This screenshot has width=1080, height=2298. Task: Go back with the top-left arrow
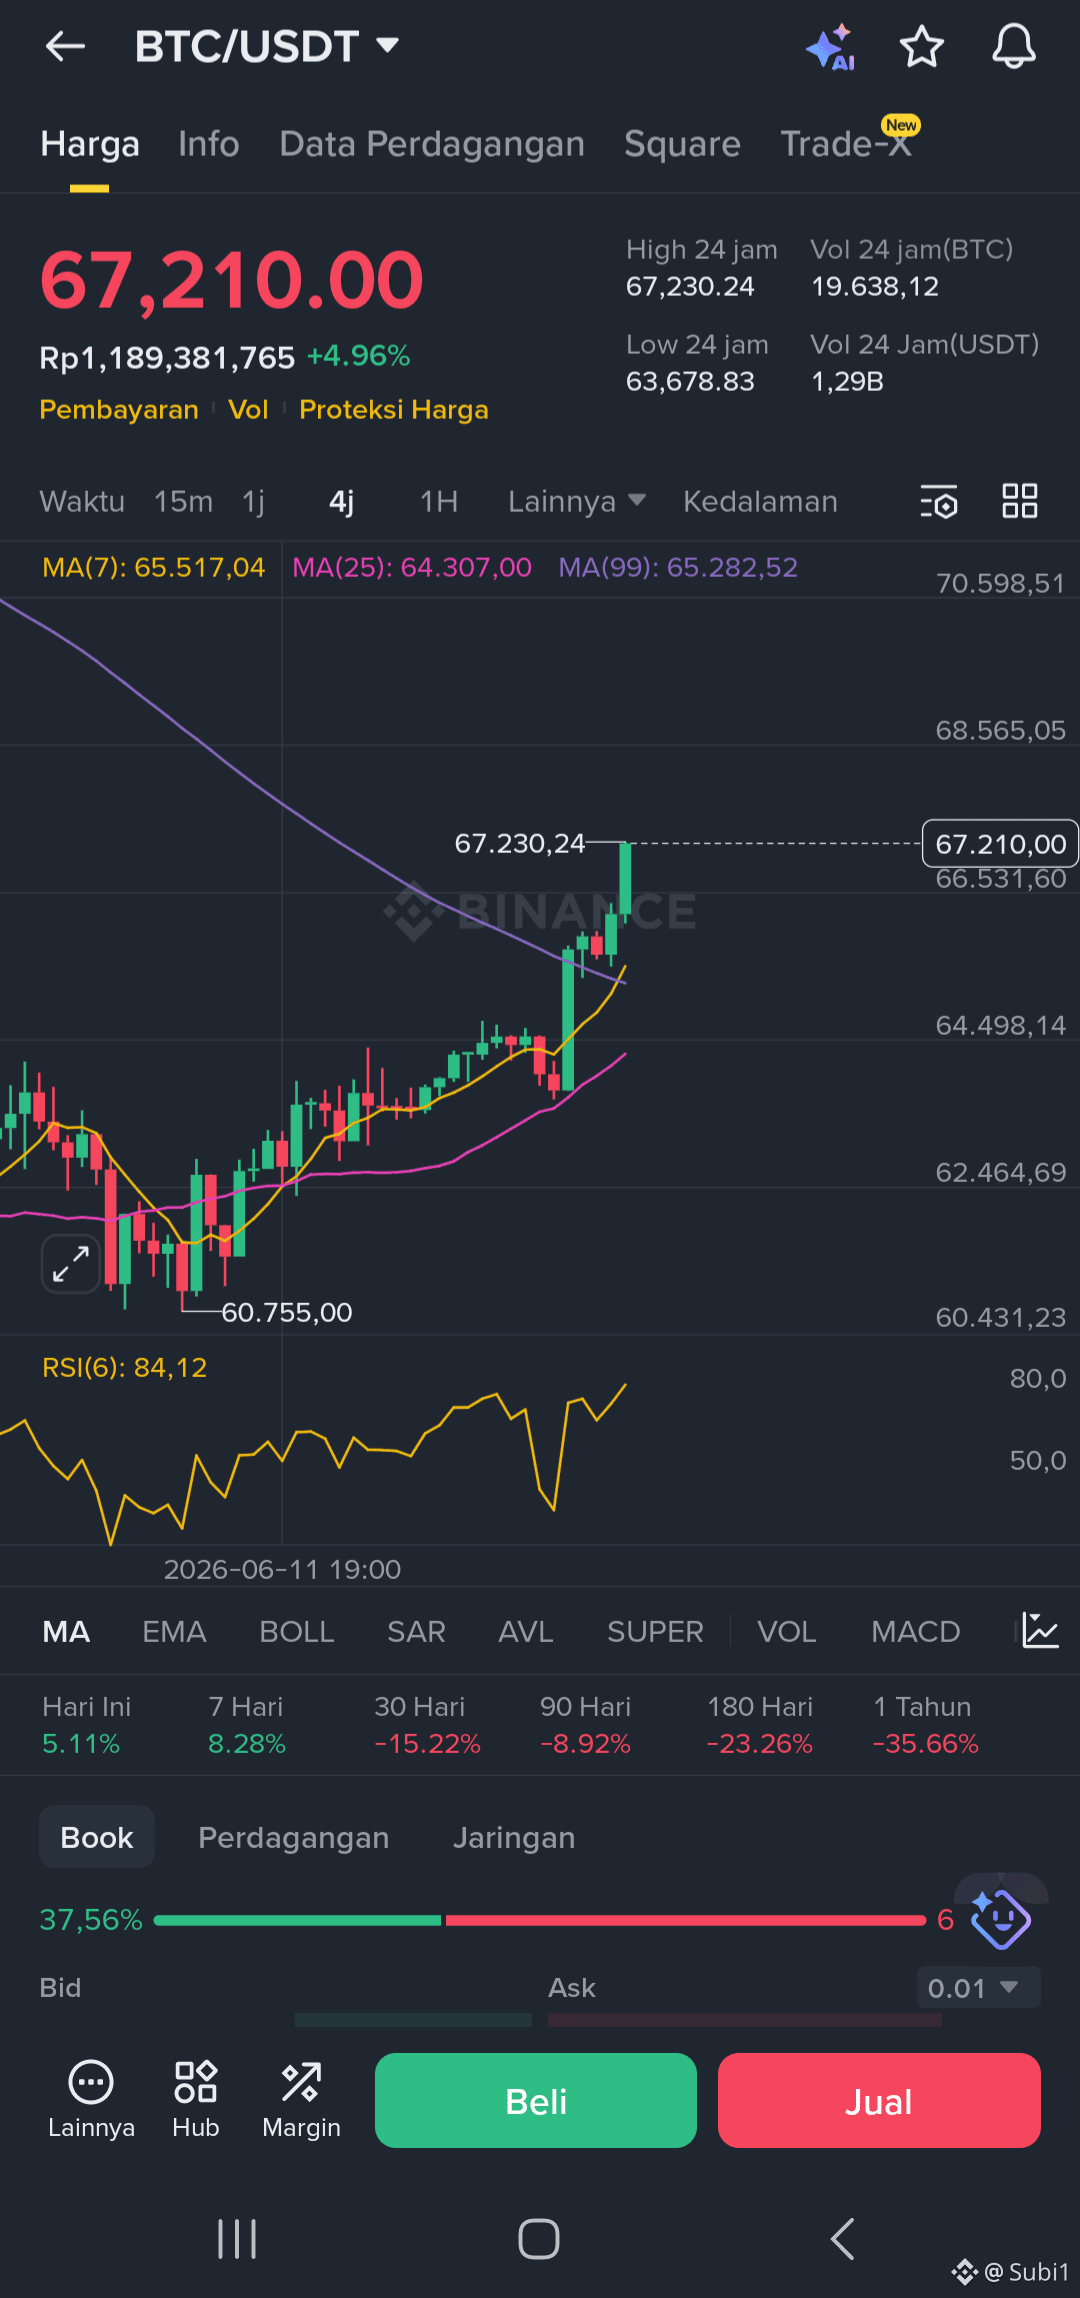(x=65, y=46)
